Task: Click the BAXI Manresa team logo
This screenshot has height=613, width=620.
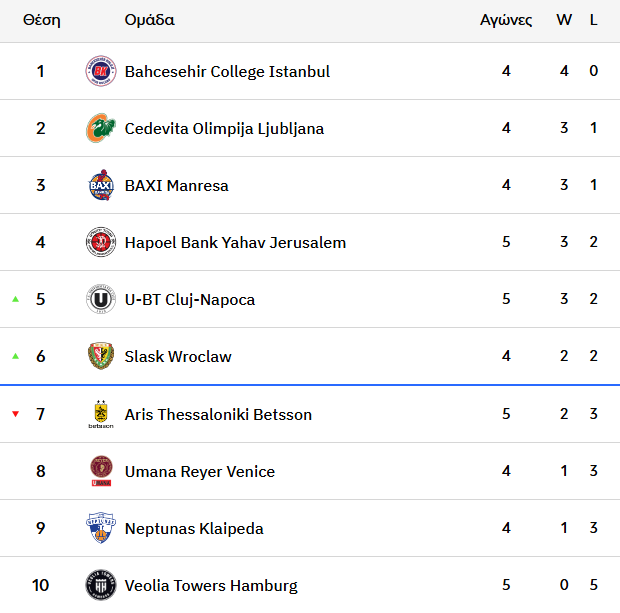Action: [101, 186]
